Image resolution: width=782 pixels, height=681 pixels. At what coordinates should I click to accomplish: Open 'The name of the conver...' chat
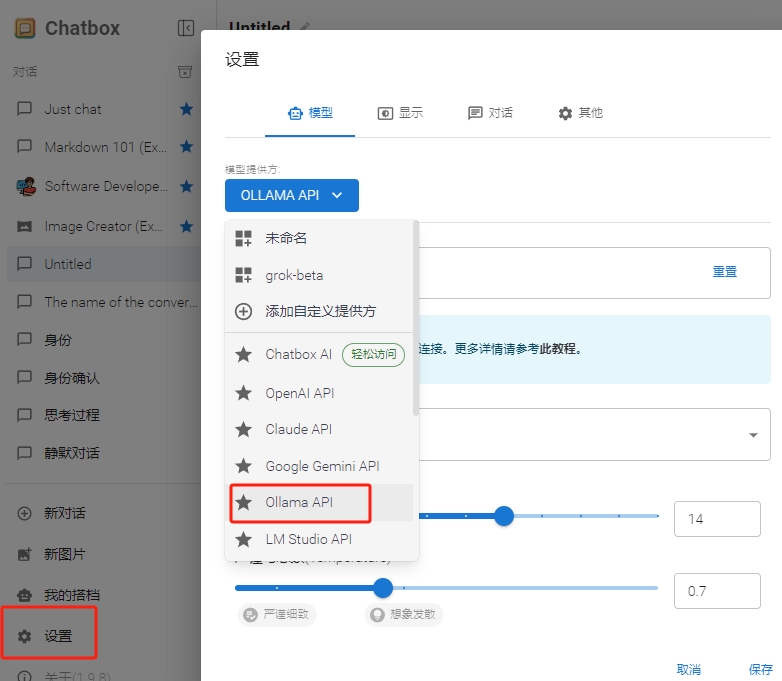(104, 302)
